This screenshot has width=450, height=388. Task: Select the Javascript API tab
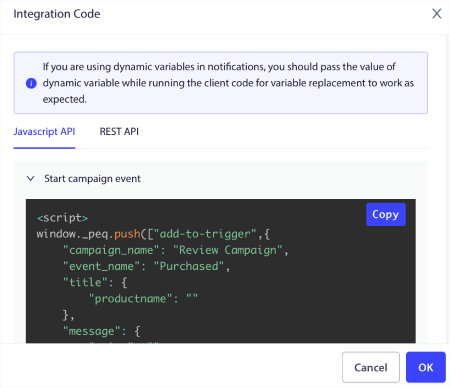pyautogui.click(x=44, y=132)
